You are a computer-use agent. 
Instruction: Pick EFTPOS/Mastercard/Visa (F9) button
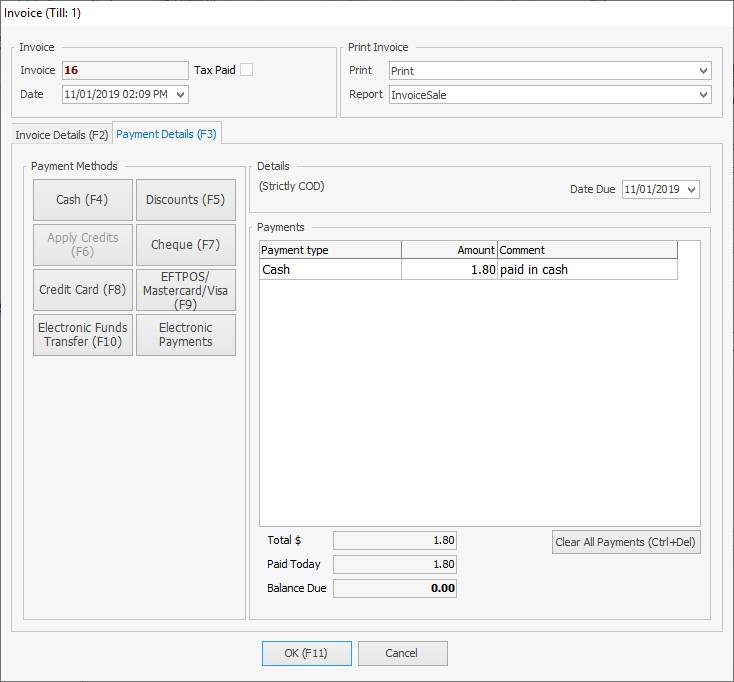(x=186, y=290)
